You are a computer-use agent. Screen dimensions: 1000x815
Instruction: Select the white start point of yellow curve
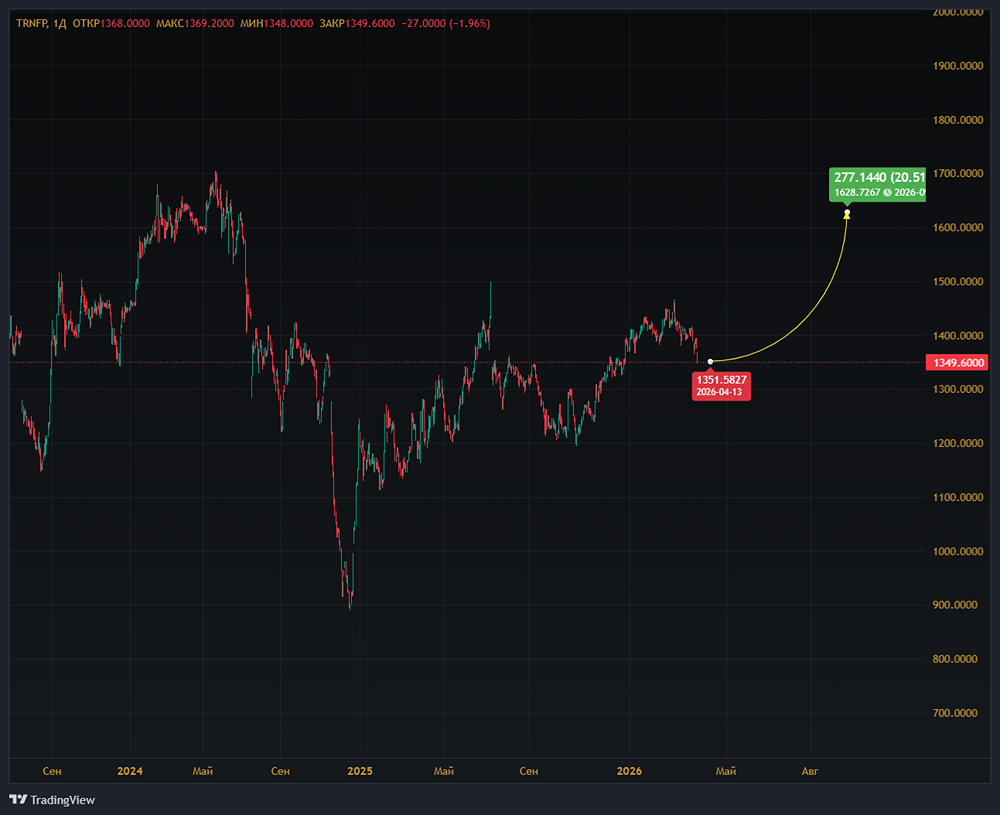pos(710,361)
